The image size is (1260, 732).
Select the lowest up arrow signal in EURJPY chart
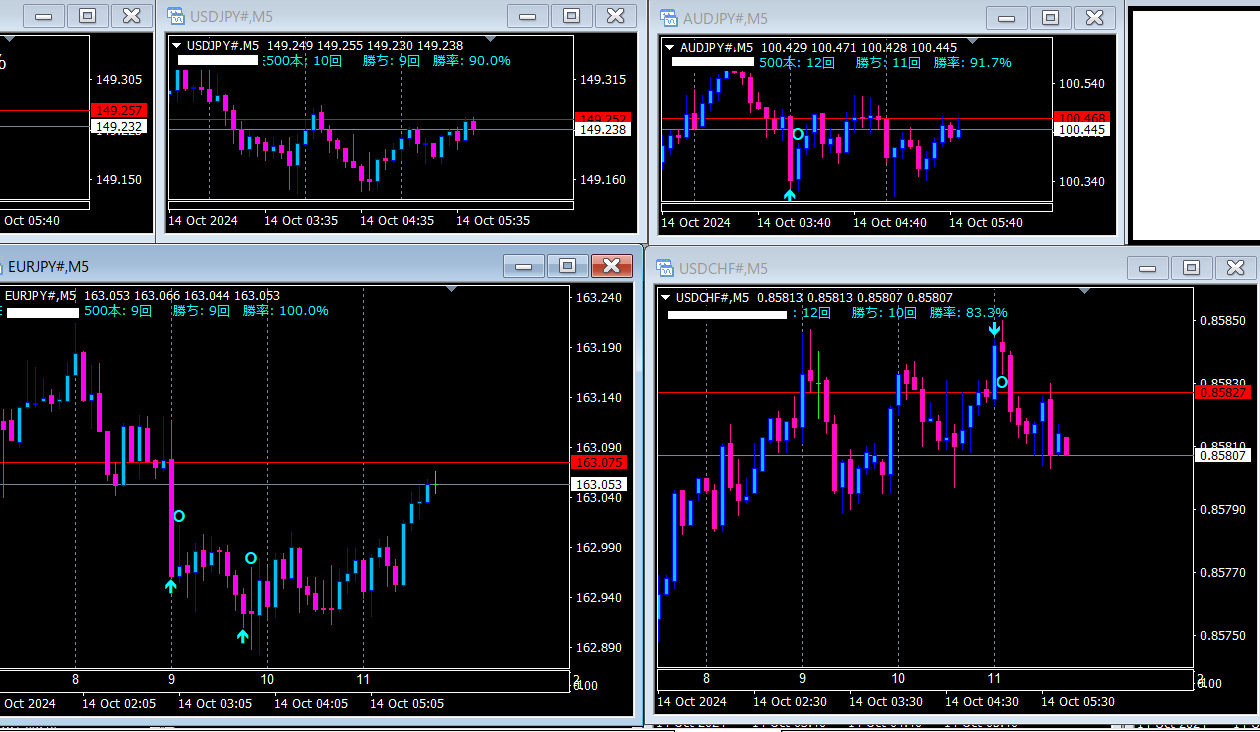click(243, 636)
